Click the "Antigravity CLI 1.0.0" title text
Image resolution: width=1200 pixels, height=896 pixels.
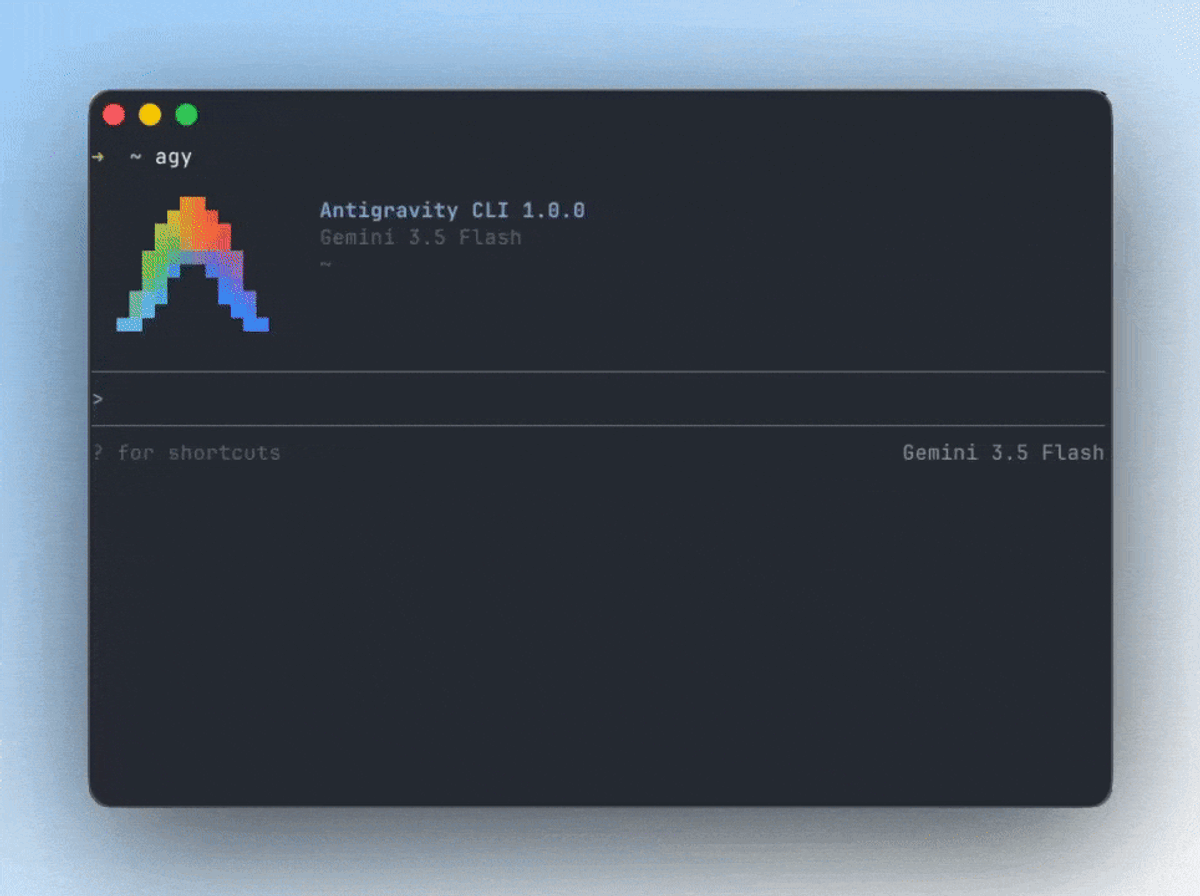pyautogui.click(x=452, y=211)
